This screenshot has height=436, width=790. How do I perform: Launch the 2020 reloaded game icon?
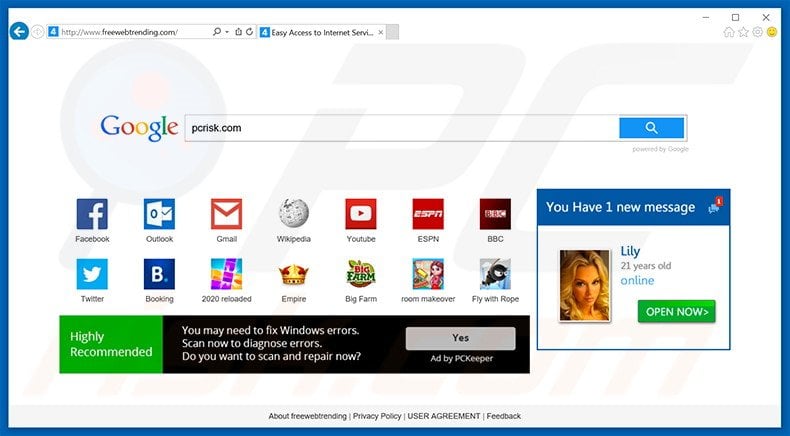[226, 274]
